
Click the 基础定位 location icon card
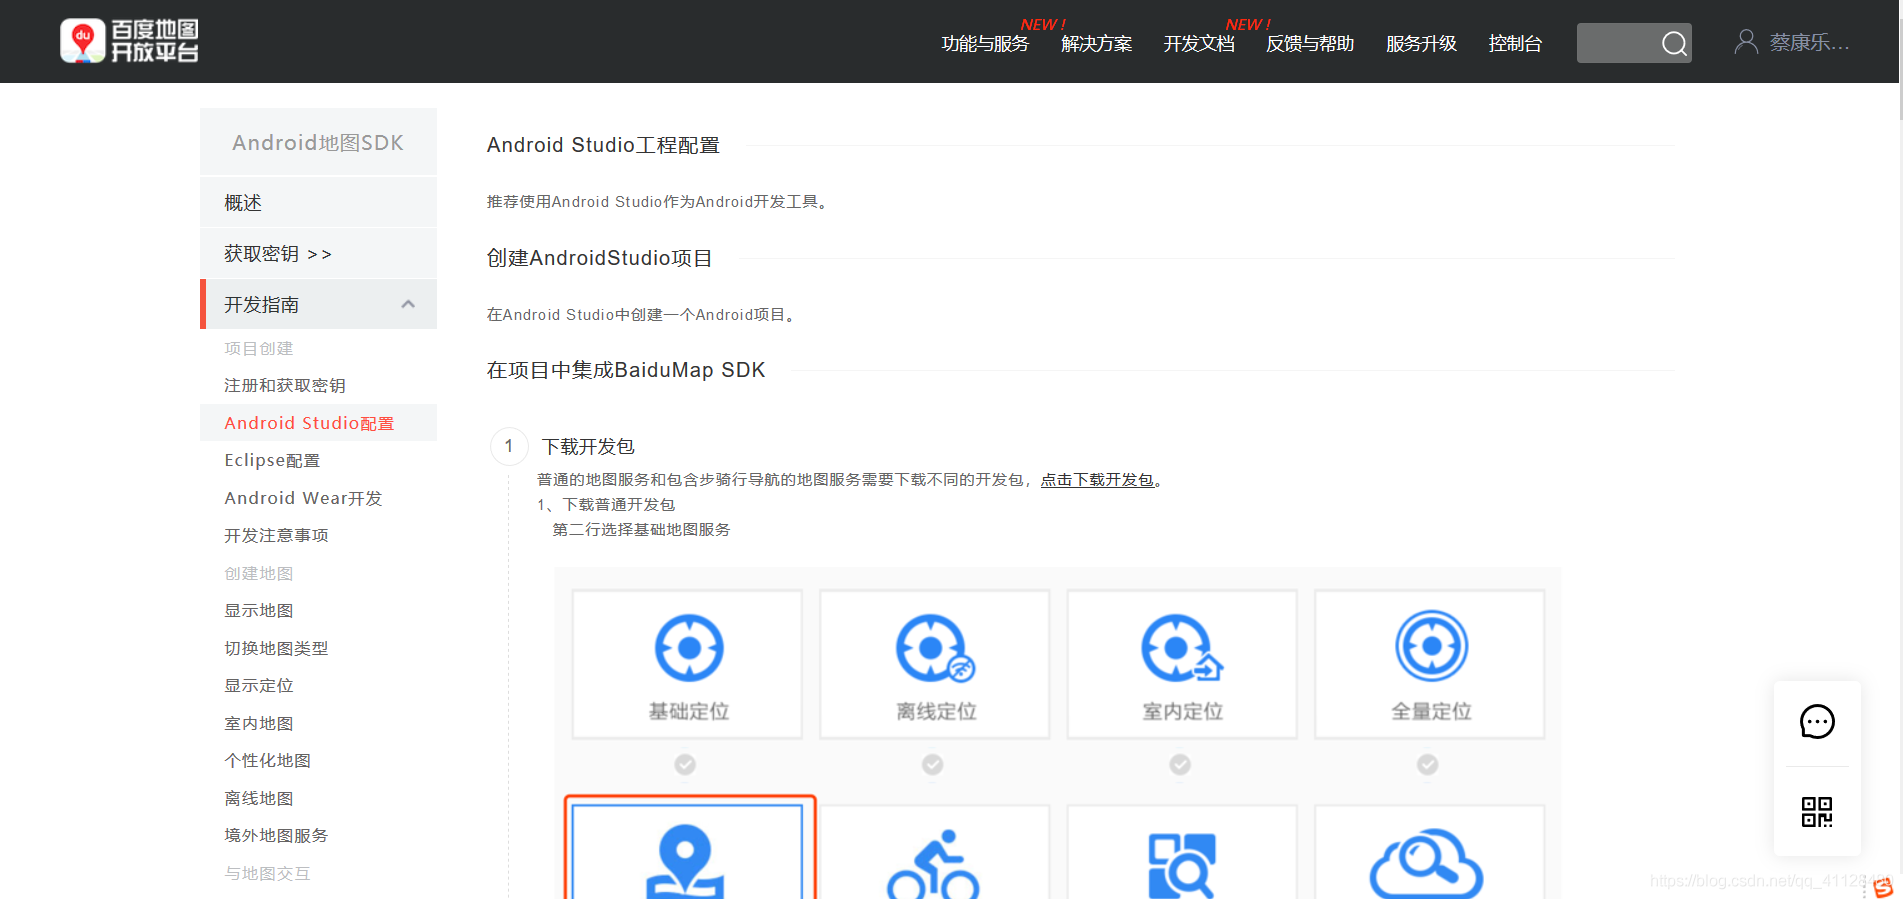tap(688, 665)
